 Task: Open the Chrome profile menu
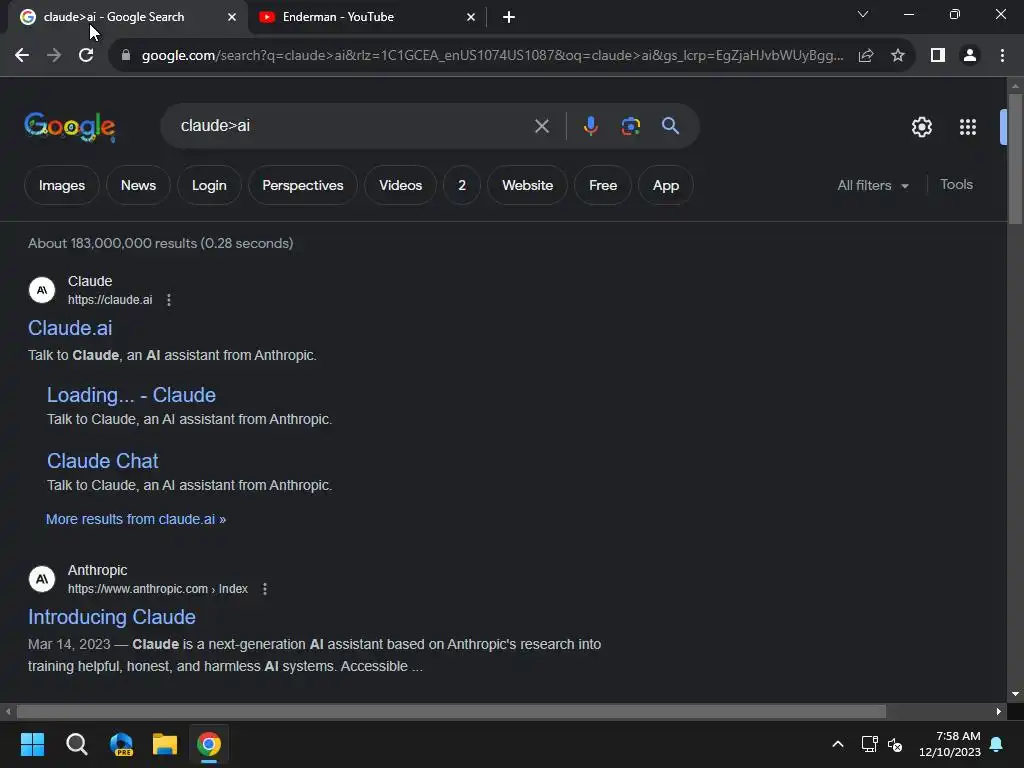(970, 56)
